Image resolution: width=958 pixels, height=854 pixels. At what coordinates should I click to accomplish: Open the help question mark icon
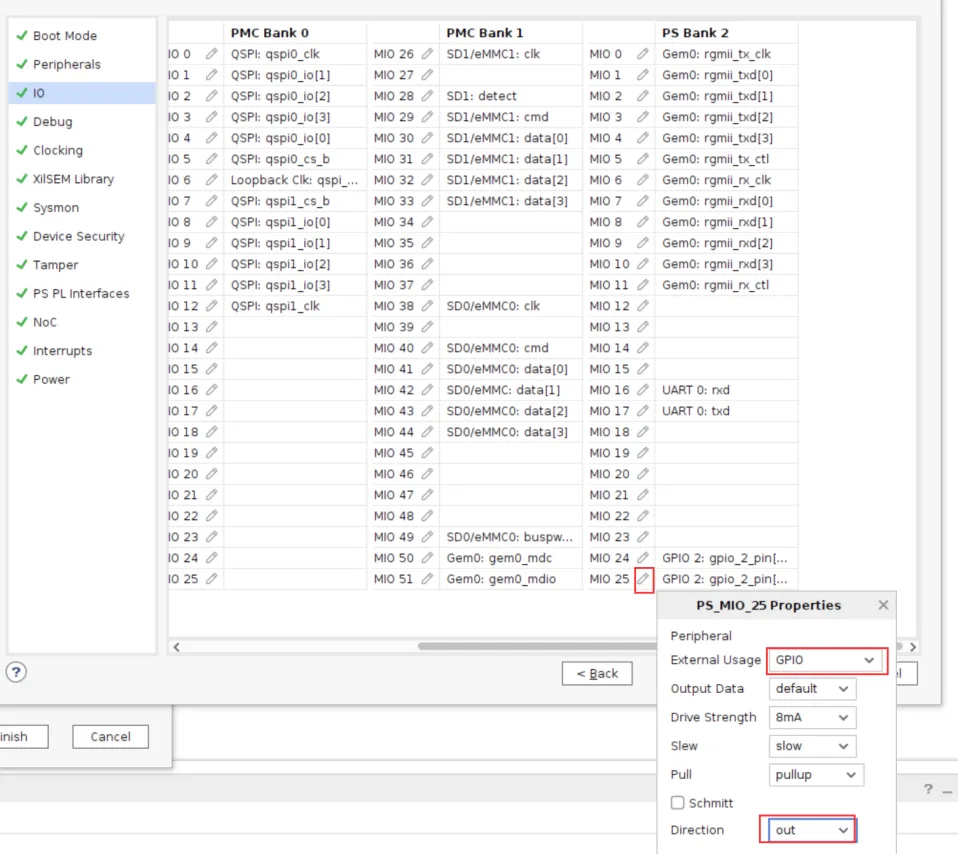tap(16, 671)
